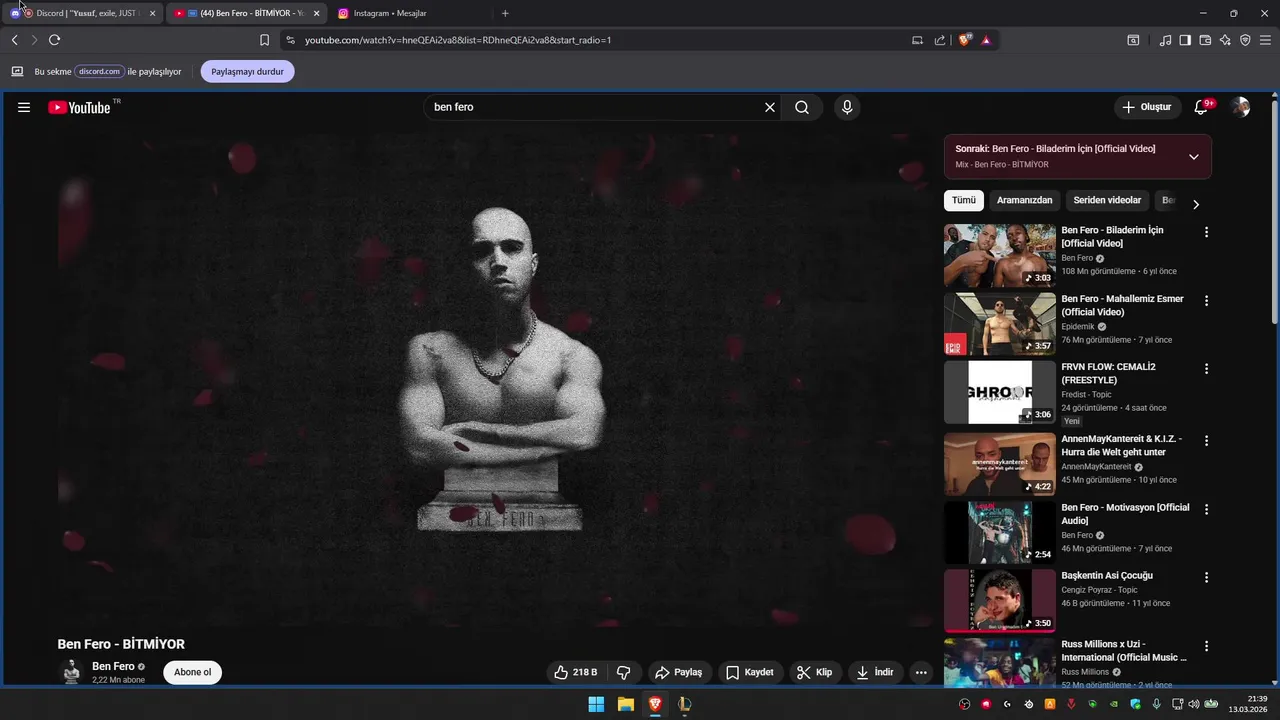
Task: Open Brave Rewards triangle icon
Action: point(986,40)
